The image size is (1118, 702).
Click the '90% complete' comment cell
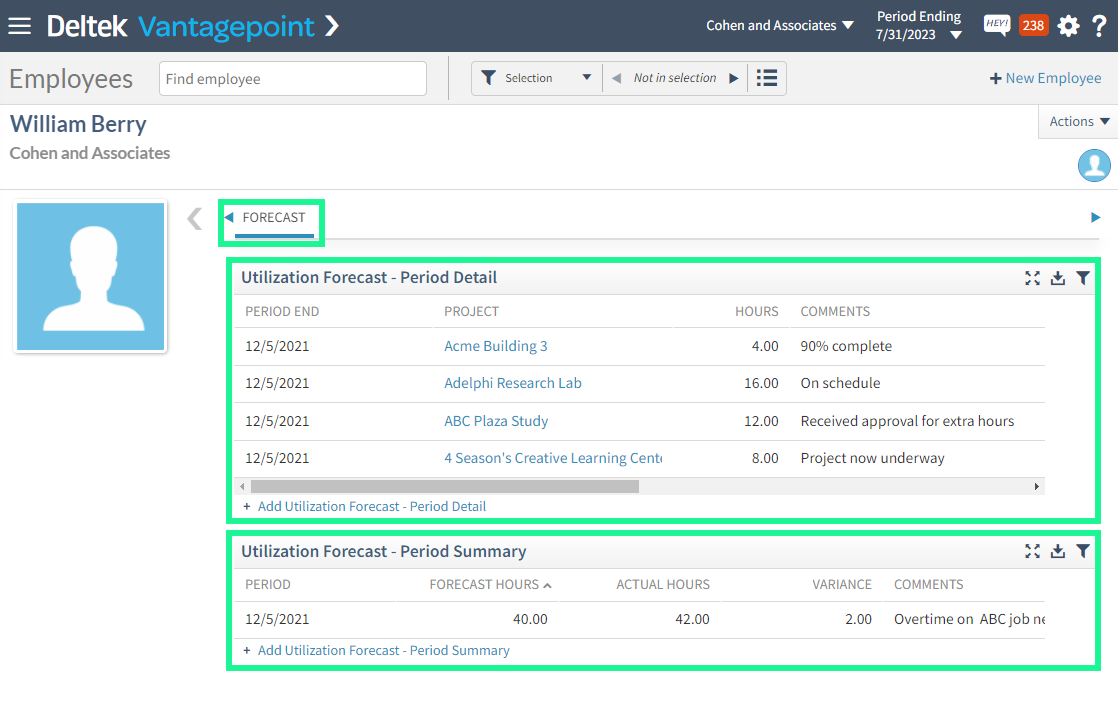click(x=846, y=346)
